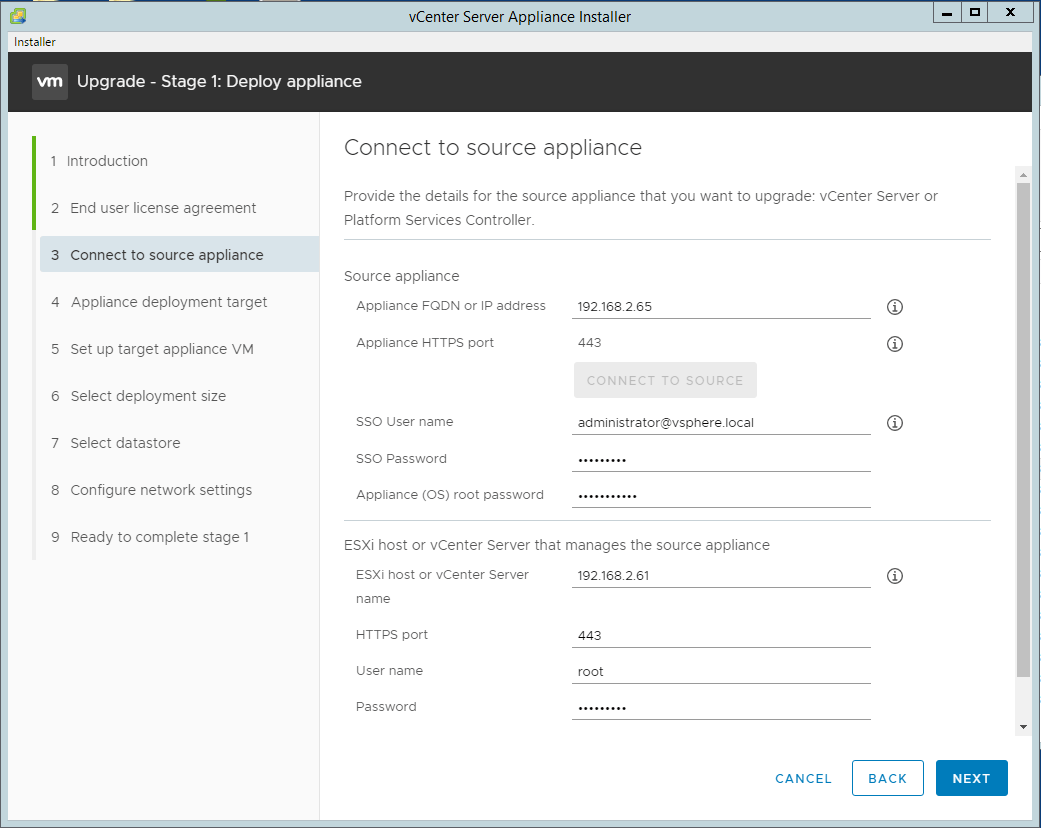Click info icon beside Appliance HTTPS port
Image resolution: width=1041 pixels, height=828 pixels.
click(x=894, y=344)
